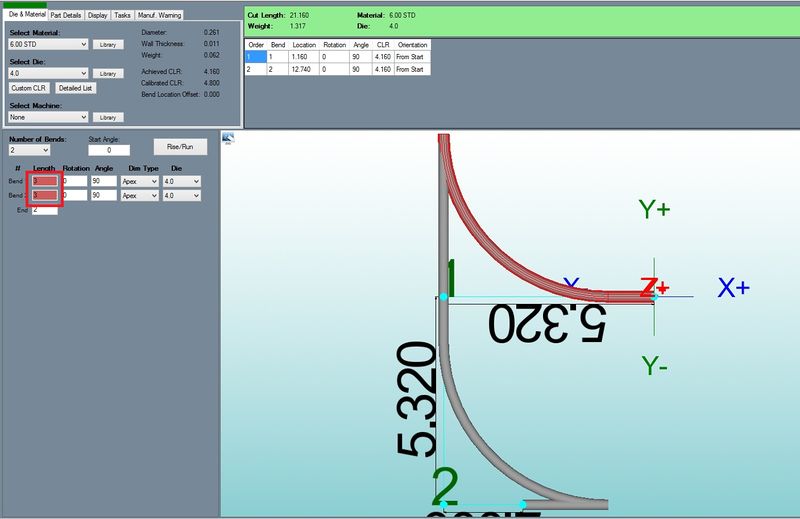
Task: Click the Library button beside Select Material
Action: coord(107,45)
